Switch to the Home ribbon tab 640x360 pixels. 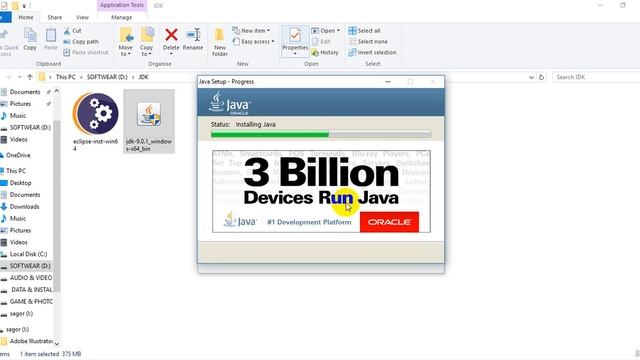point(26,17)
